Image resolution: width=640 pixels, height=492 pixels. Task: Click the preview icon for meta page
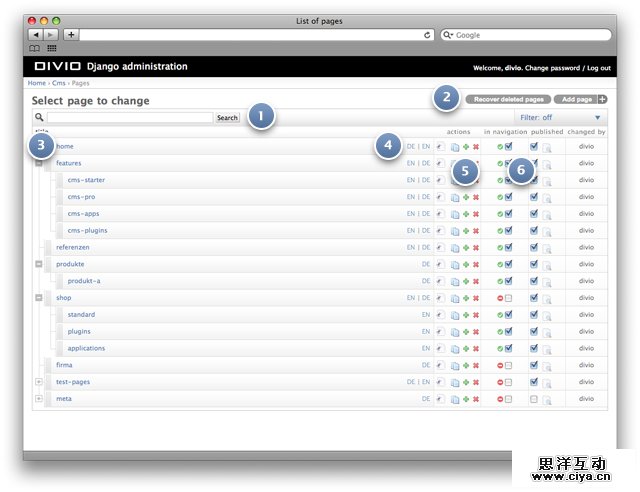coord(547,400)
